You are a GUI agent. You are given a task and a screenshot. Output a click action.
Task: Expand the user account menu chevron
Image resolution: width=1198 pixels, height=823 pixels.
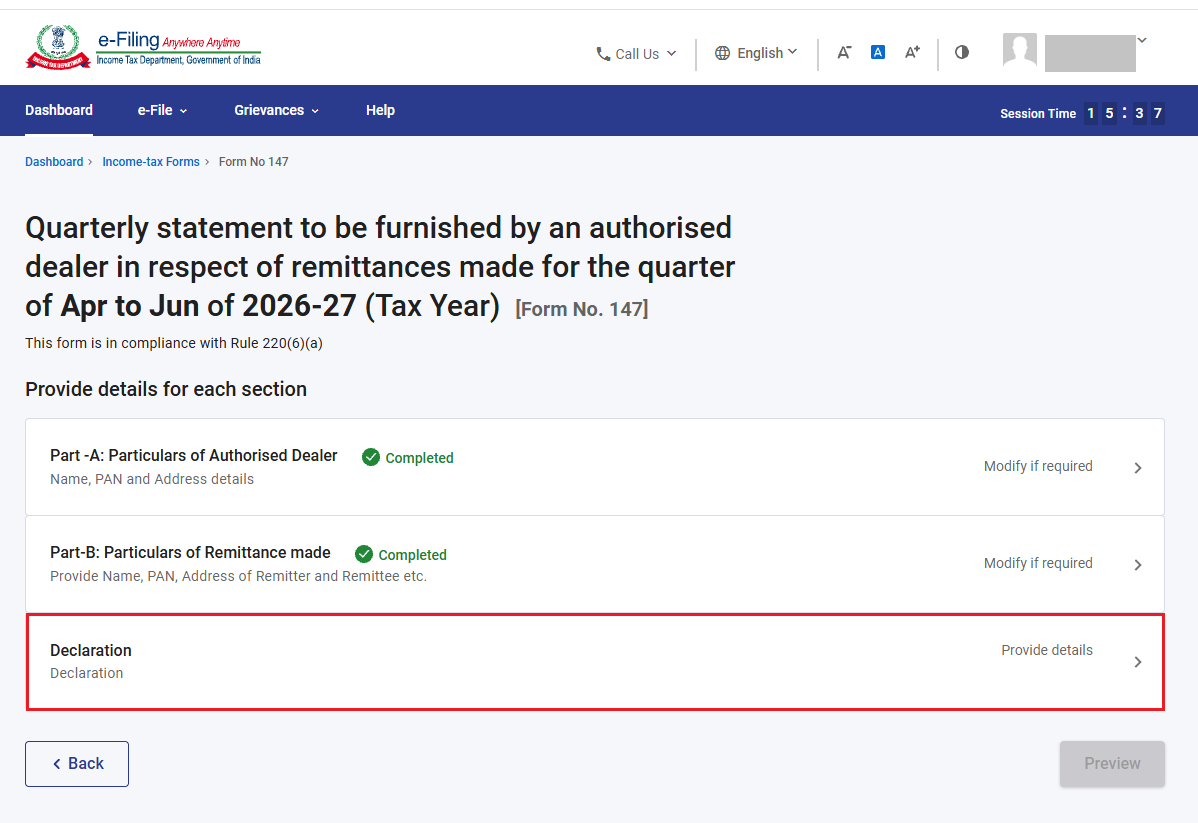[1142, 40]
